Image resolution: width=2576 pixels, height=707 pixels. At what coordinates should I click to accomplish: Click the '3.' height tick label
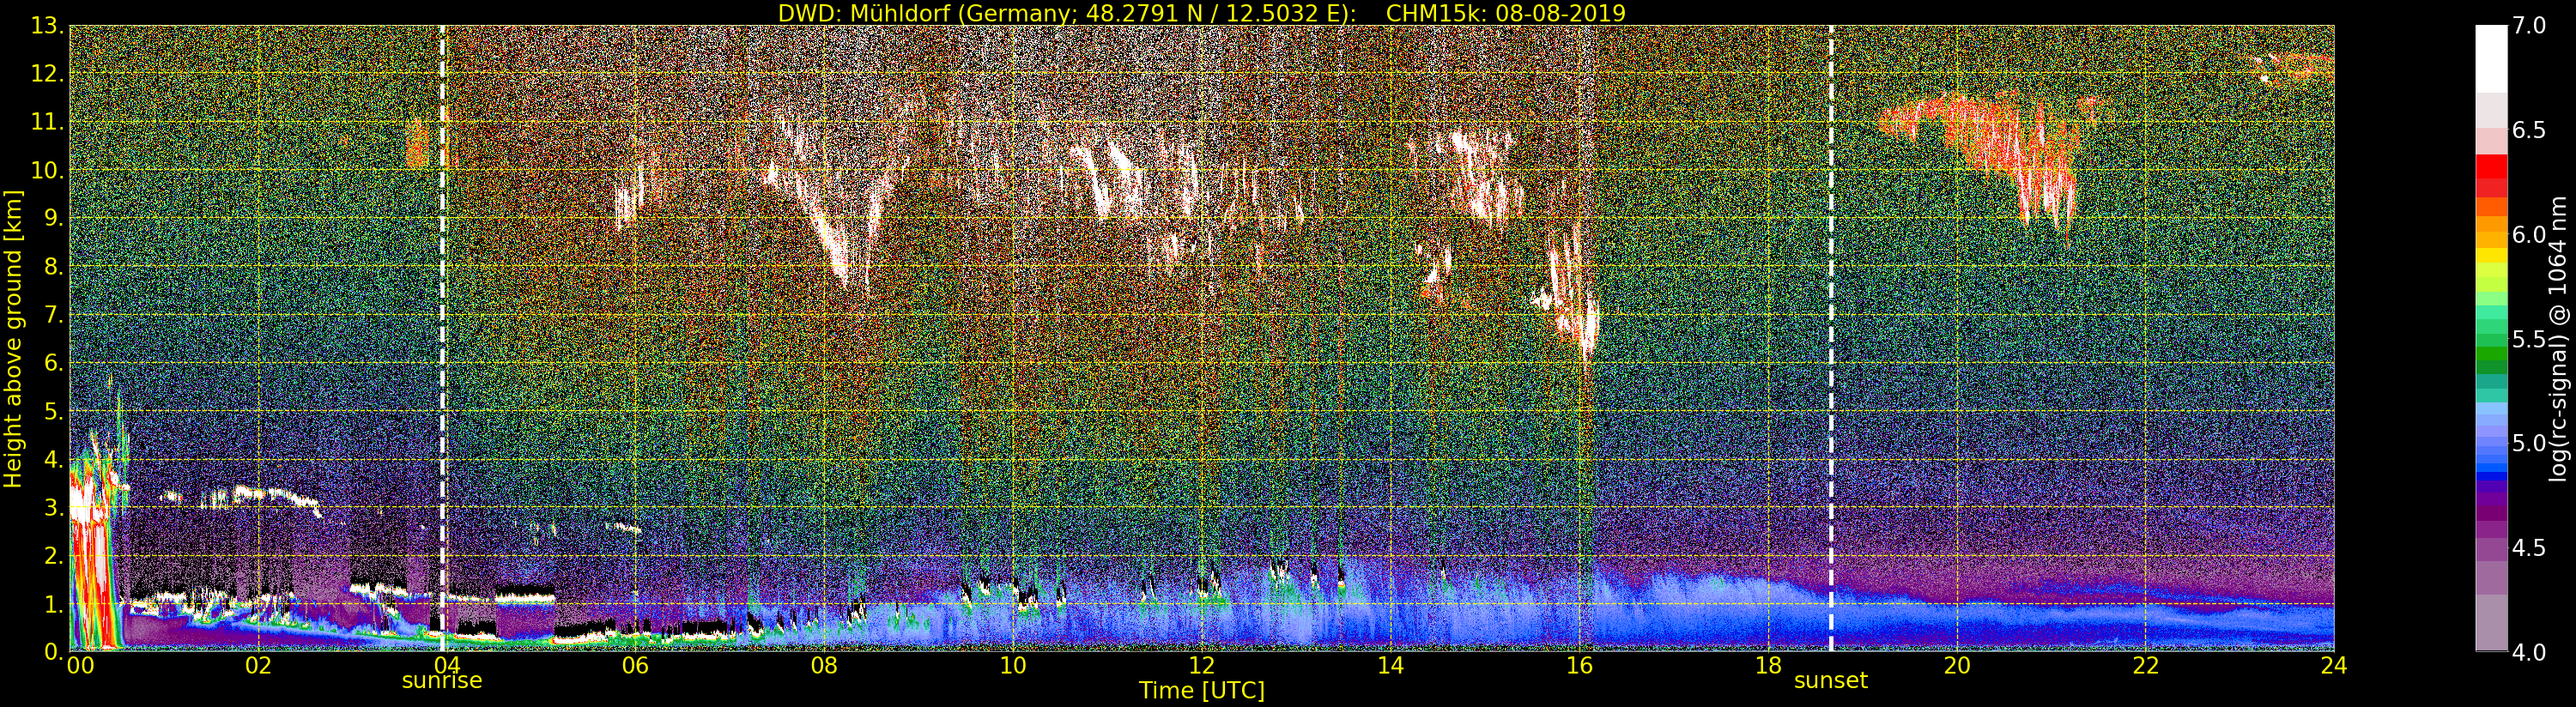(x=53, y=508)
